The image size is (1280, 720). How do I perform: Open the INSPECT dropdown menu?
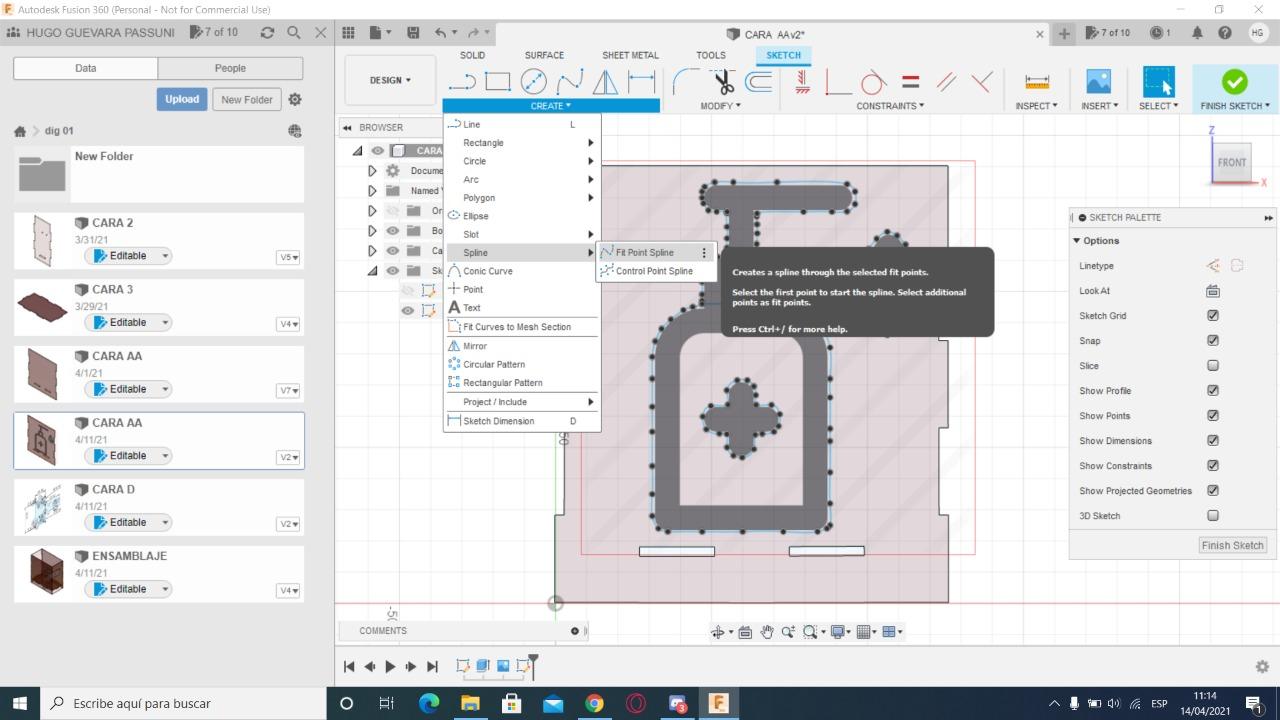click(x=1036, y=106)
